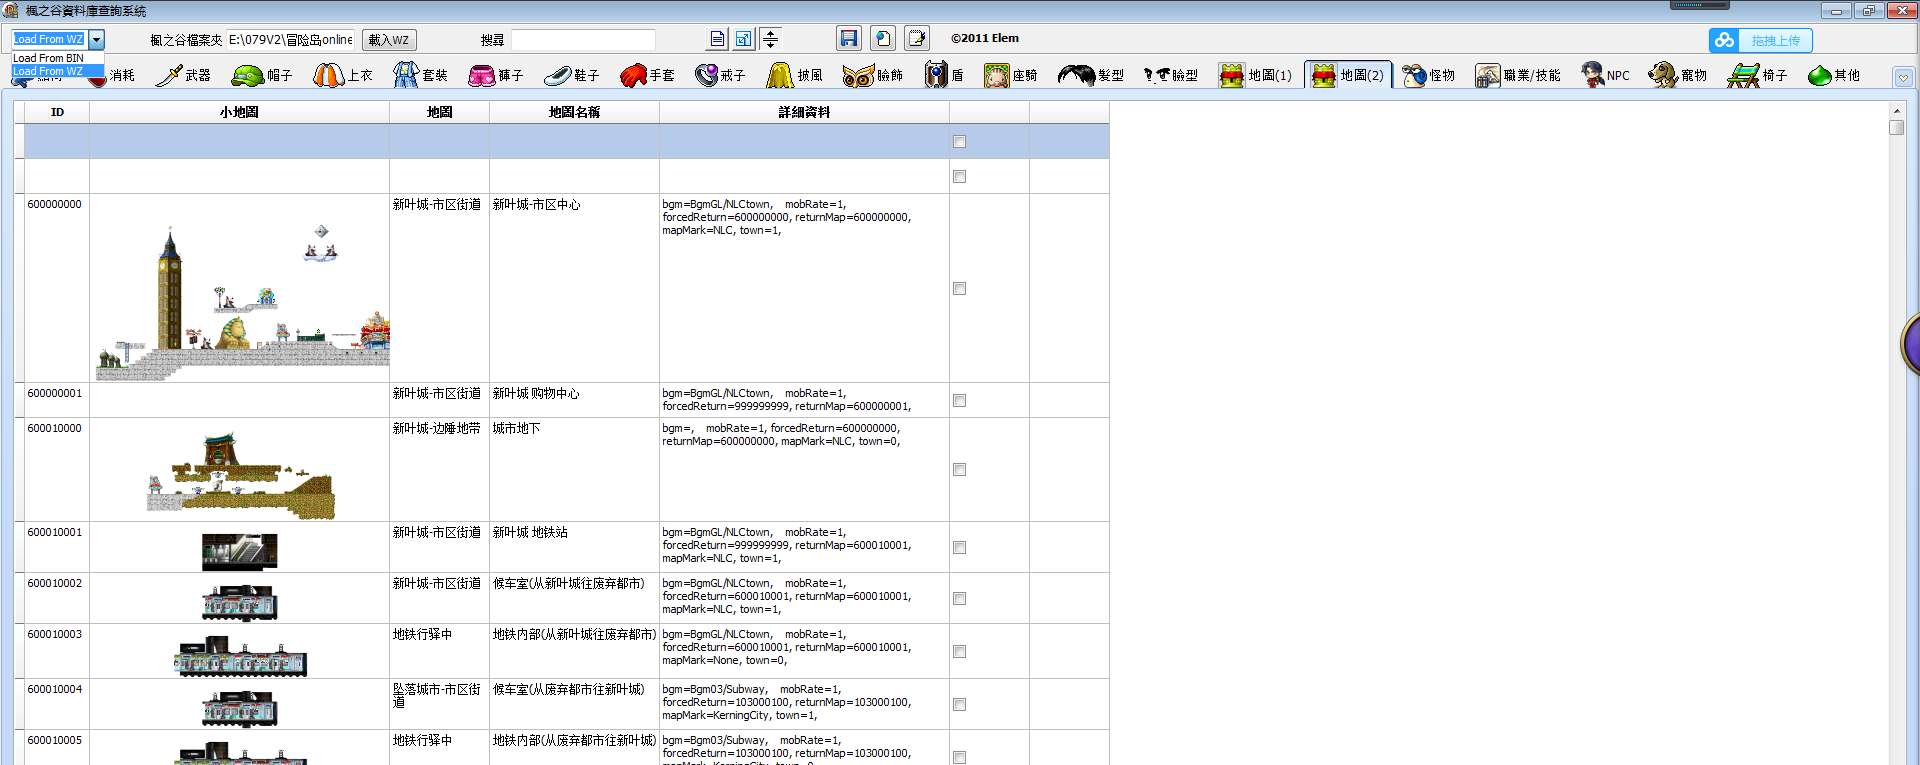Screen dimensions: 1920x765
Task: Click the expand window icon in toolbar
Action: tap(743, 39)
